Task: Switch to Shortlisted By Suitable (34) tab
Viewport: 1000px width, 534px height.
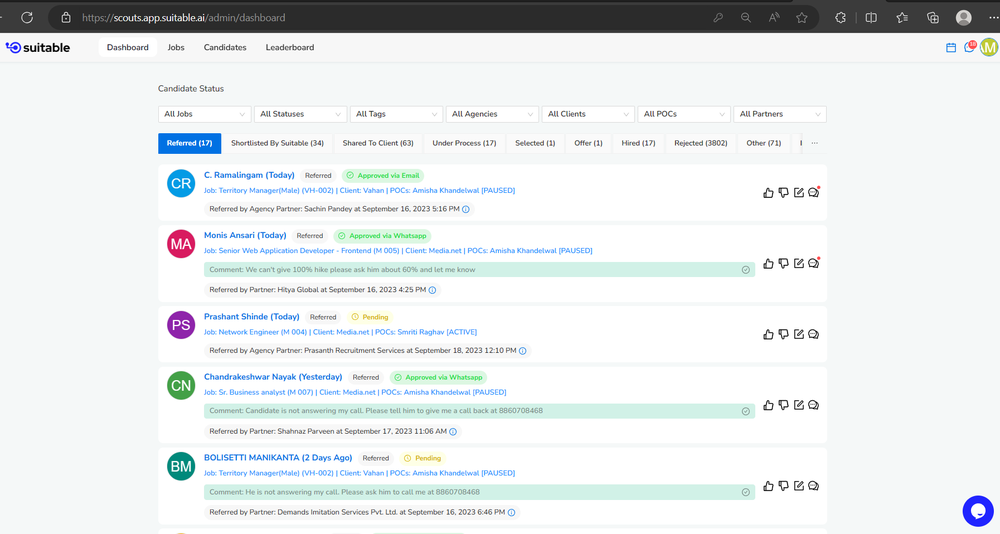Action: [x=277, y=144]
